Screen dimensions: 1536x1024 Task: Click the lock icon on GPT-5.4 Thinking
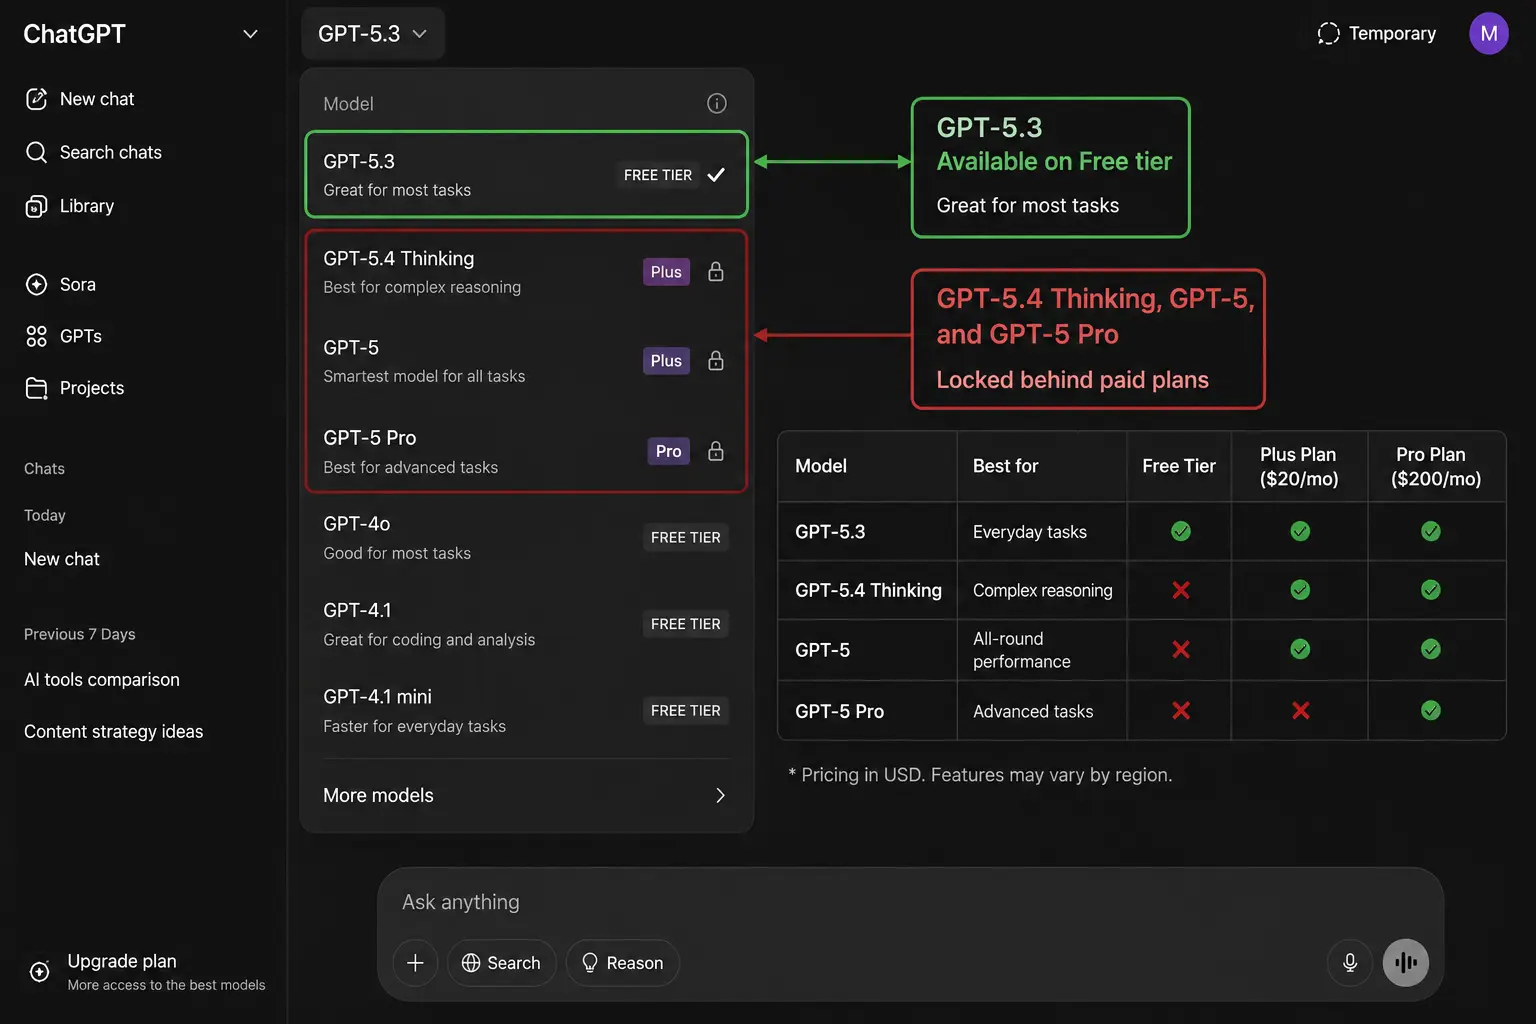(716, 271)
